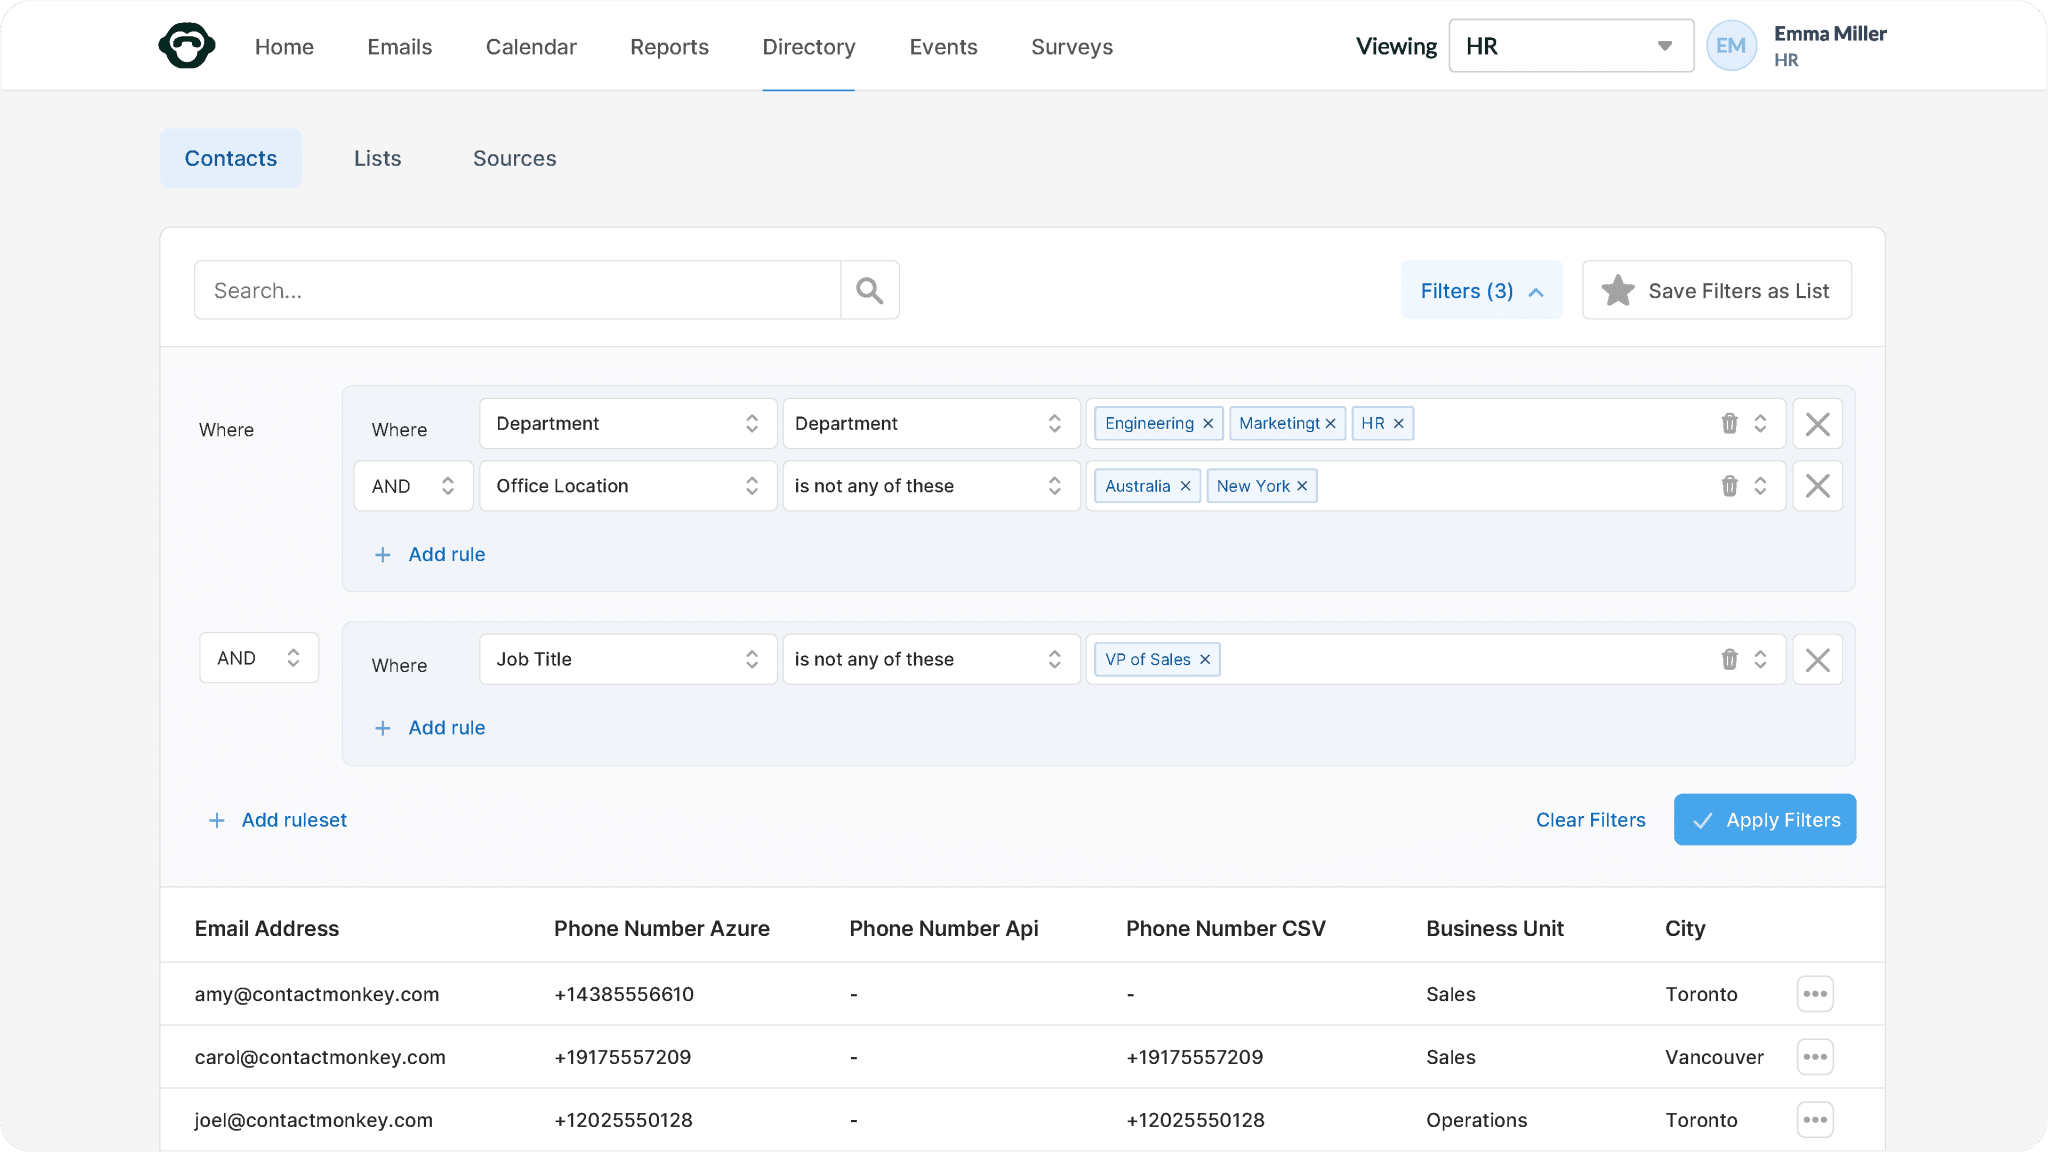Go to the Home menu

coord(284,47)
